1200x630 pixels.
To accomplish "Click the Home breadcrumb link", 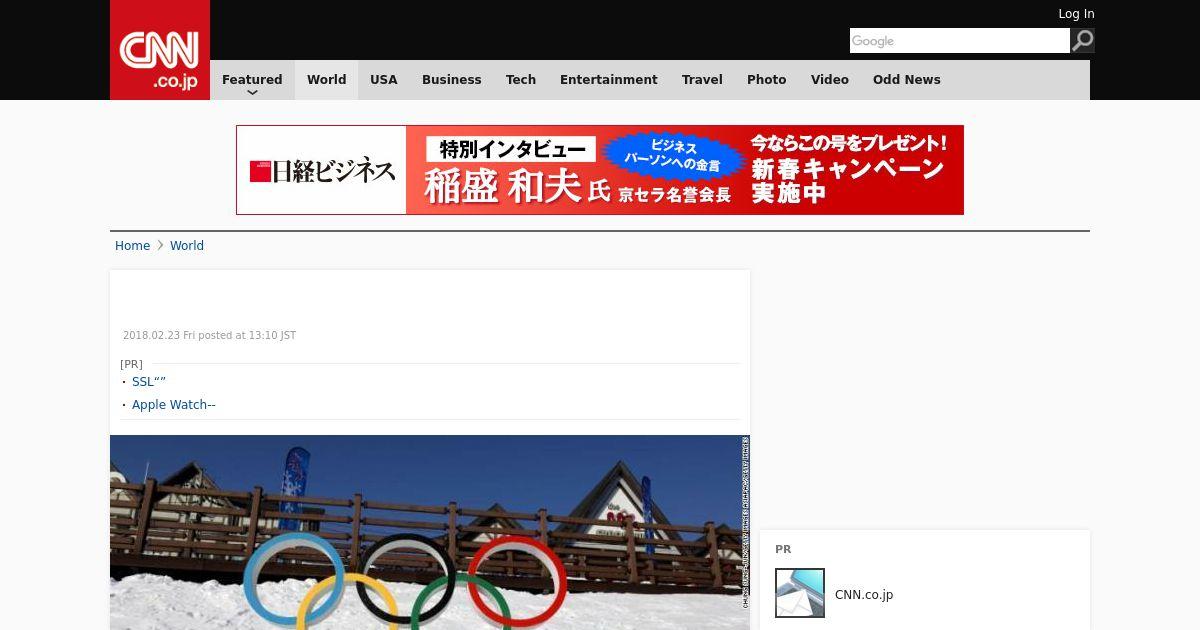I will (132, 246).
